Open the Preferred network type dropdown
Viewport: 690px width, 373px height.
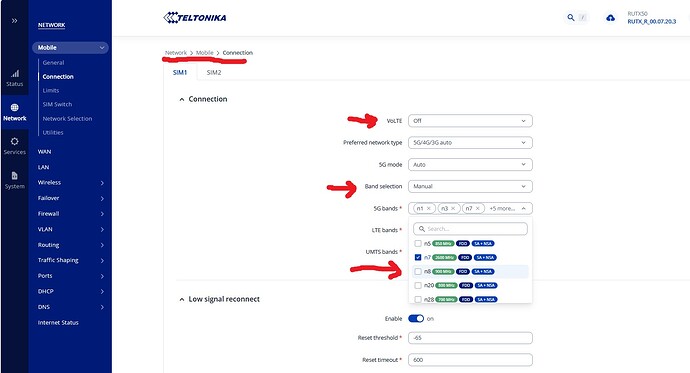click(470, 143)
